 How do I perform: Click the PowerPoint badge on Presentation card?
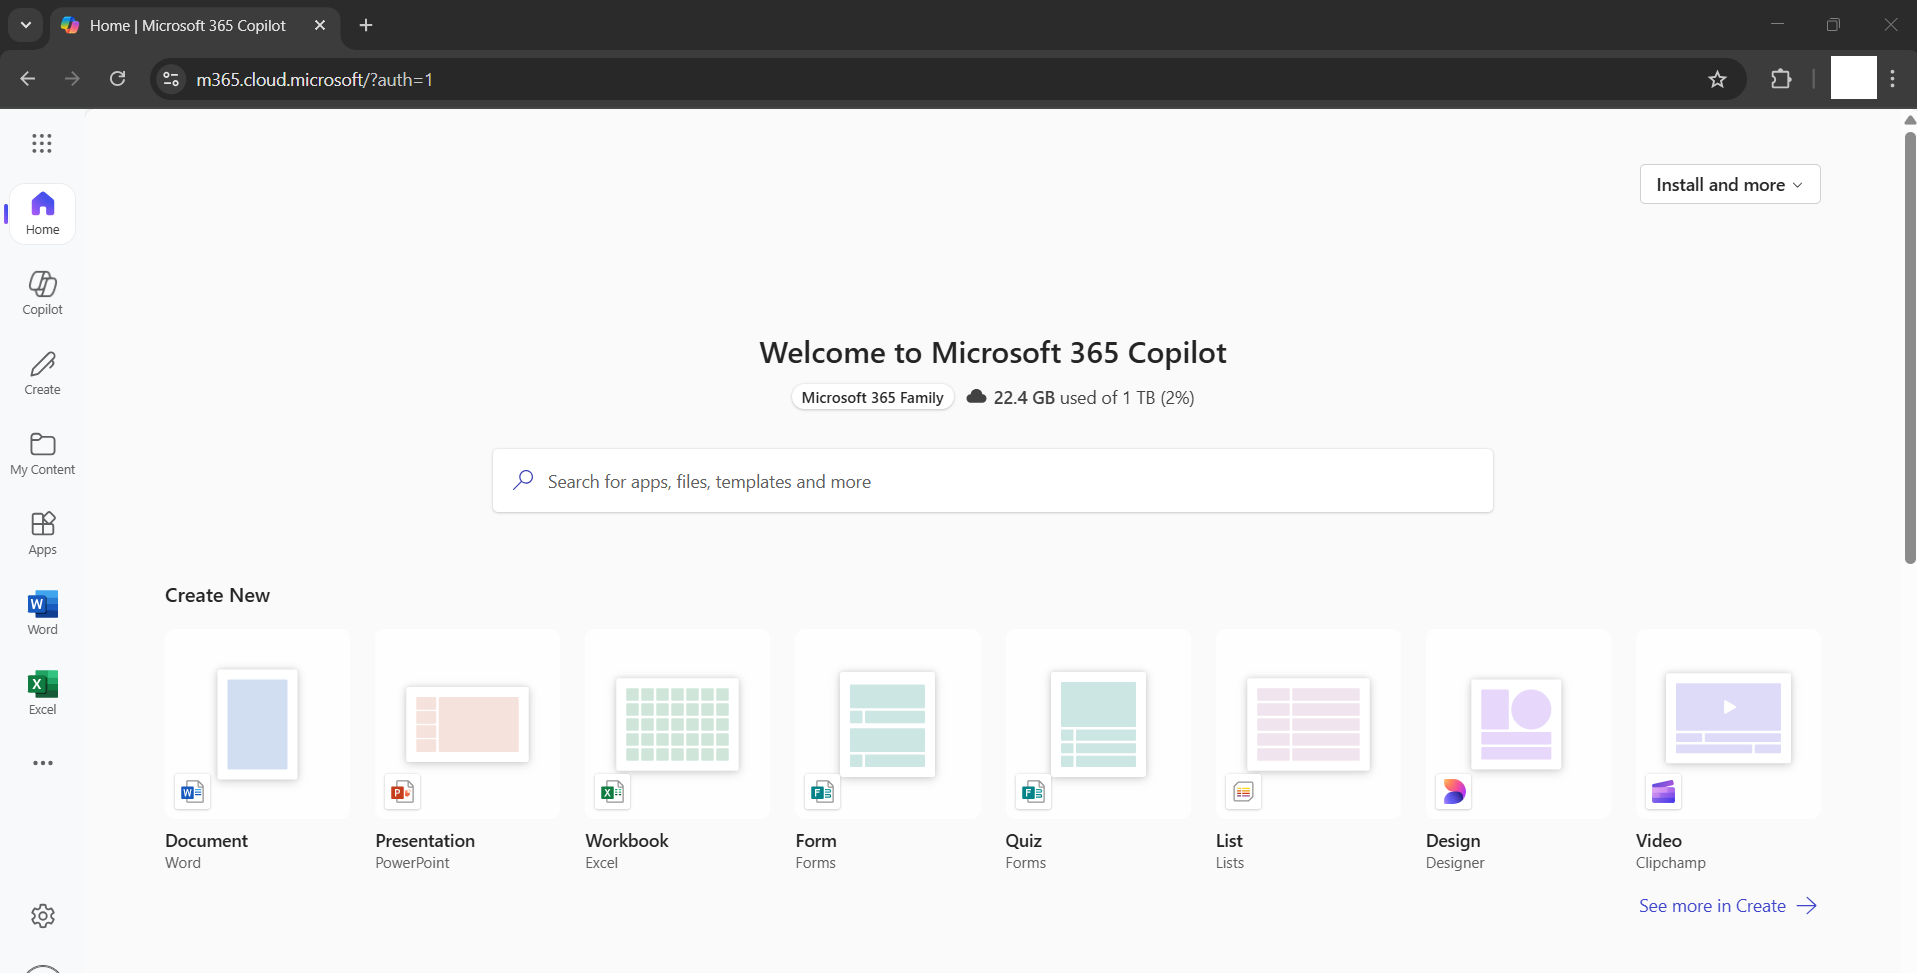402,792
